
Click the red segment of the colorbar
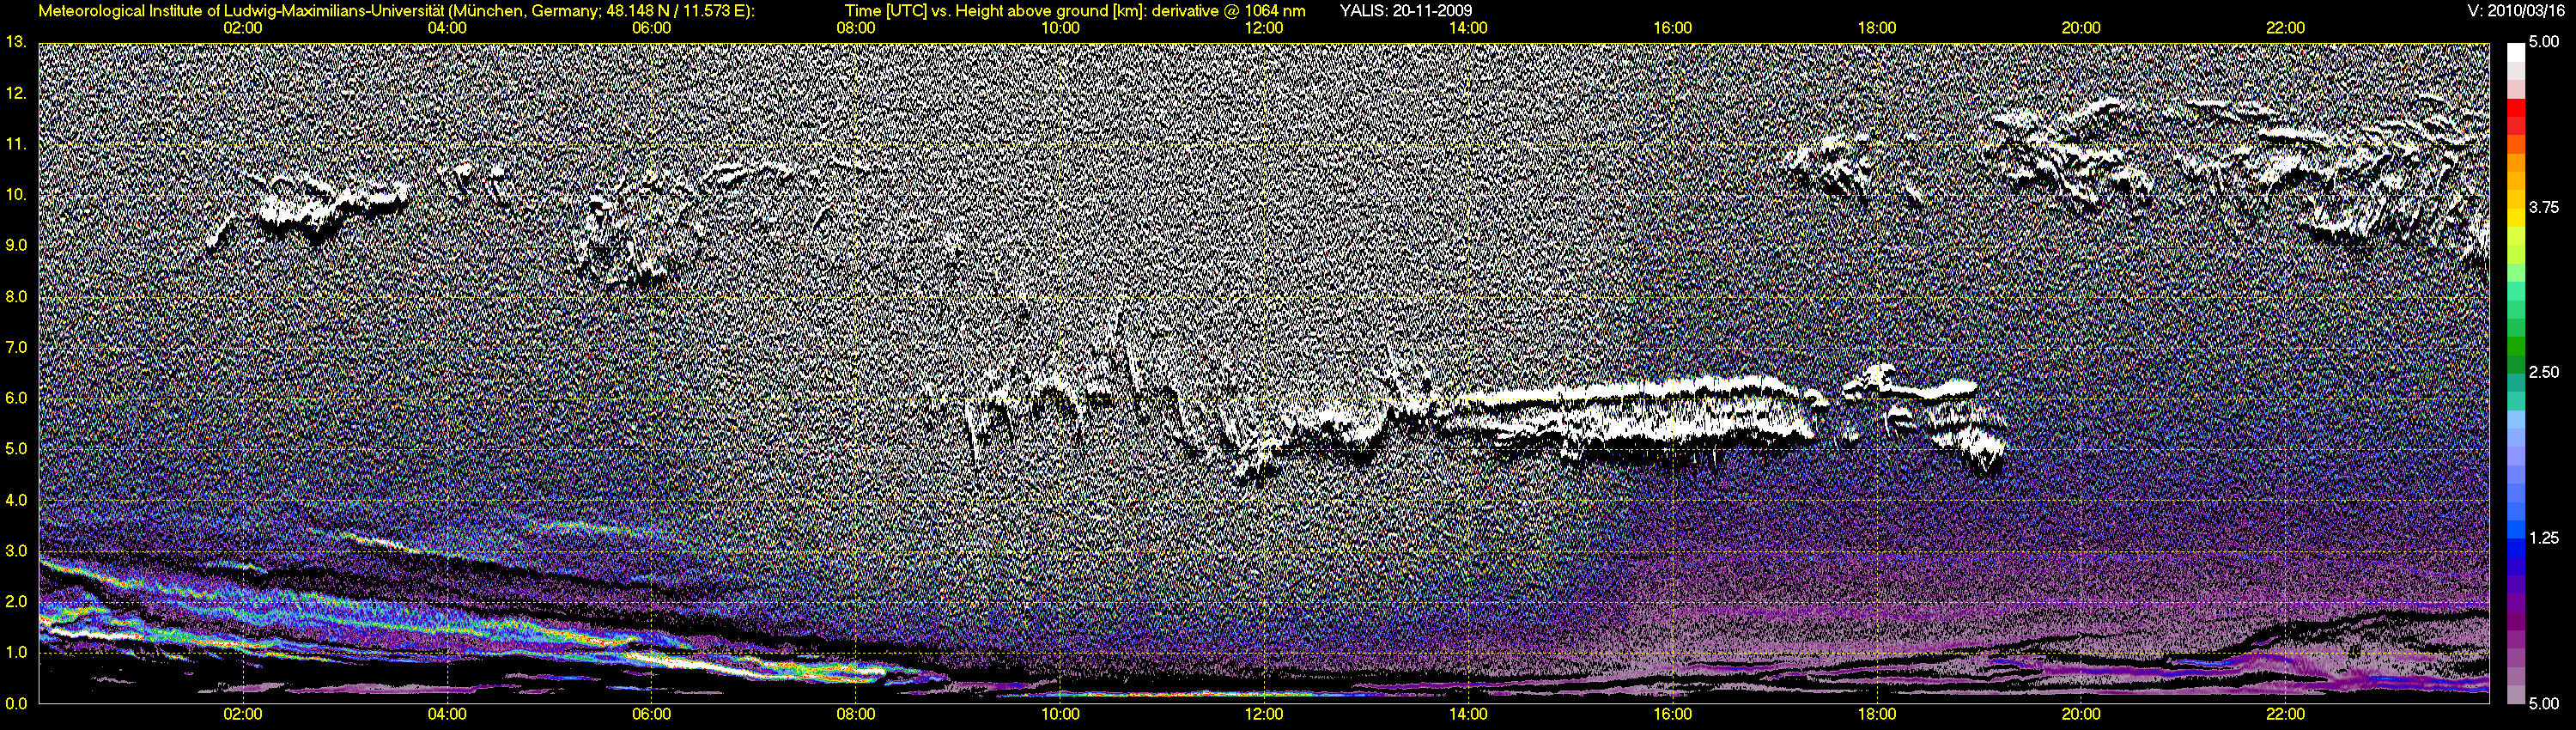tap(2516, 110)
